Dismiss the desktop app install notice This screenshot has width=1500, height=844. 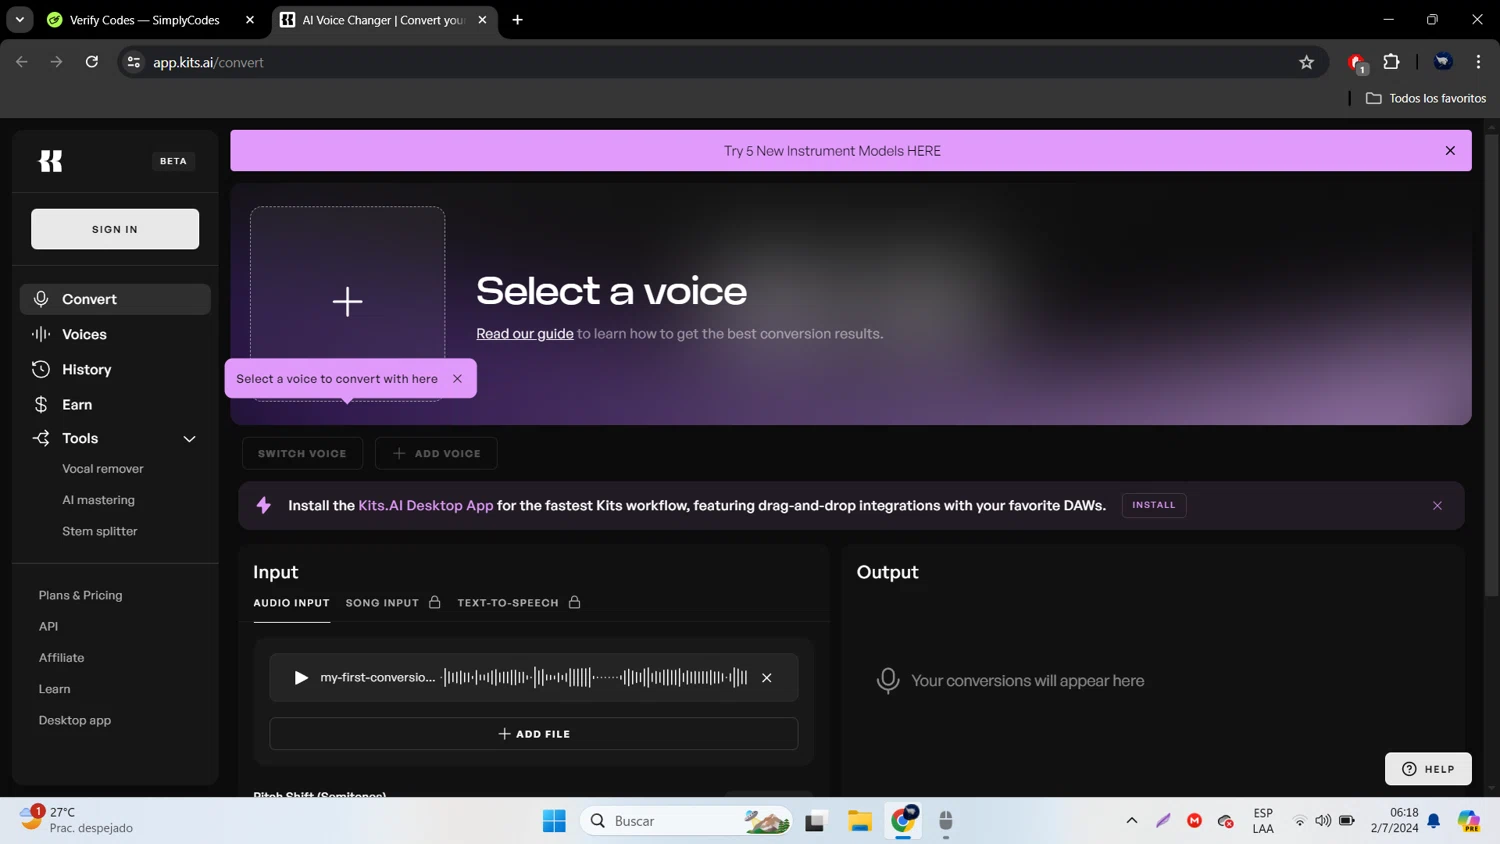coord(1437,506)
